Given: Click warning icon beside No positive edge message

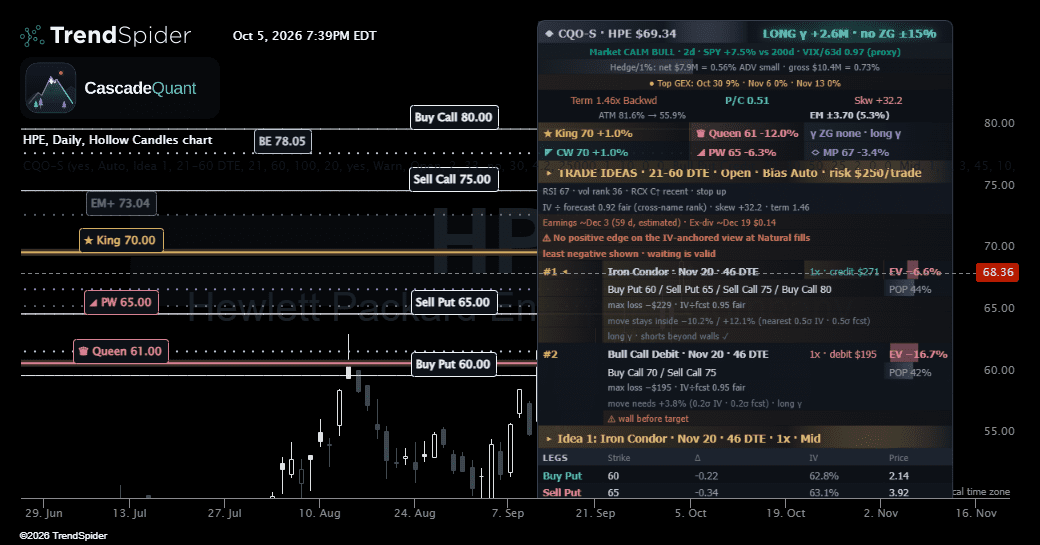Looking at the screenshot, I should (x=547, y=238).
